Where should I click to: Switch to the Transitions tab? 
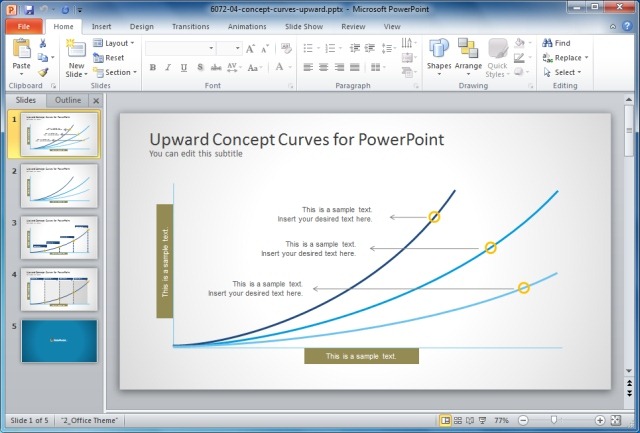(x=191, y=27)
